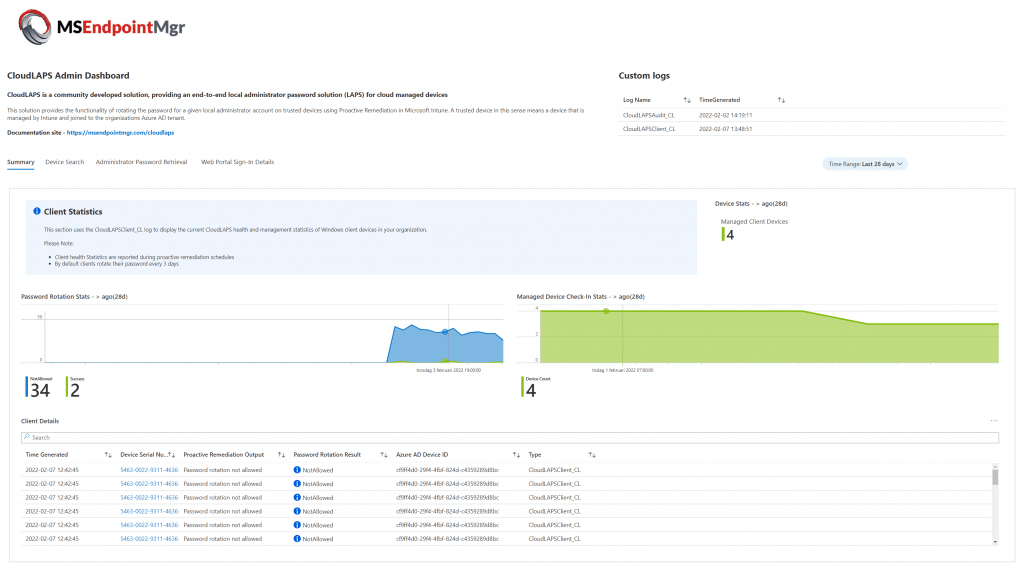Open serial number link in third client row
The height and width of the screenshot is (569, 1024).
pos(149,497)
